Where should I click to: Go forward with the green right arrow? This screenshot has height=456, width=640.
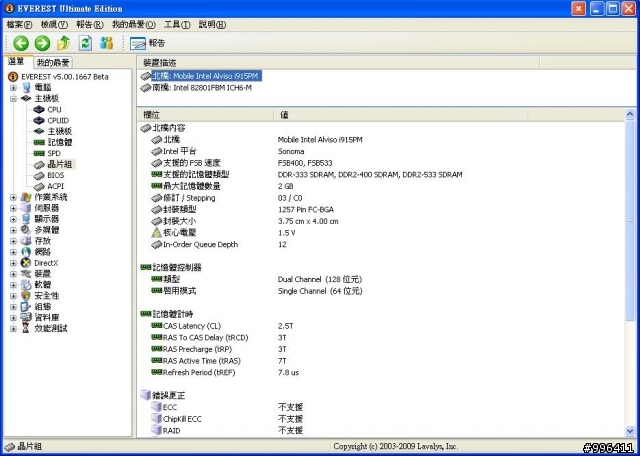coord(42,43)
